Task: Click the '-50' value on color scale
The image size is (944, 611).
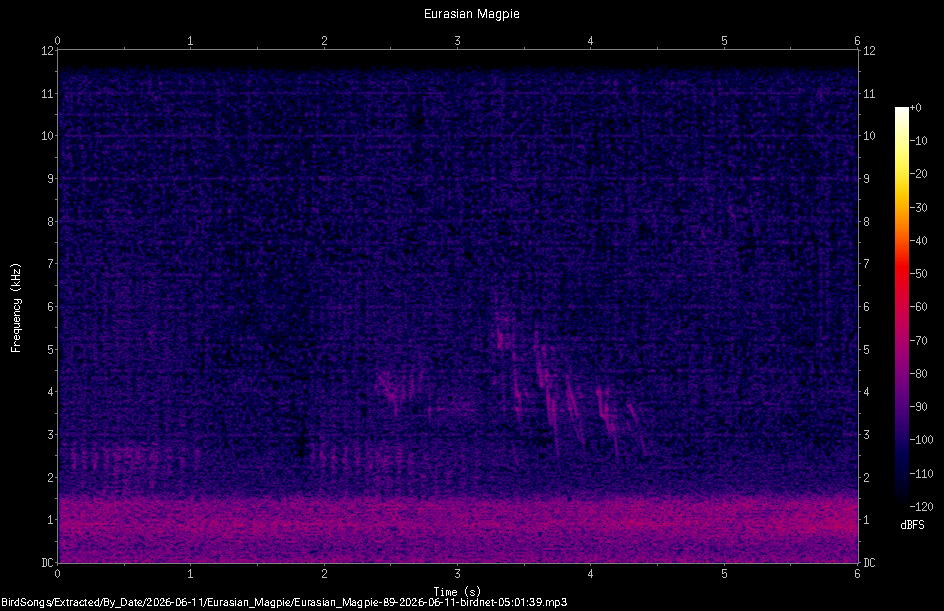Action: [x=918, y=274]
